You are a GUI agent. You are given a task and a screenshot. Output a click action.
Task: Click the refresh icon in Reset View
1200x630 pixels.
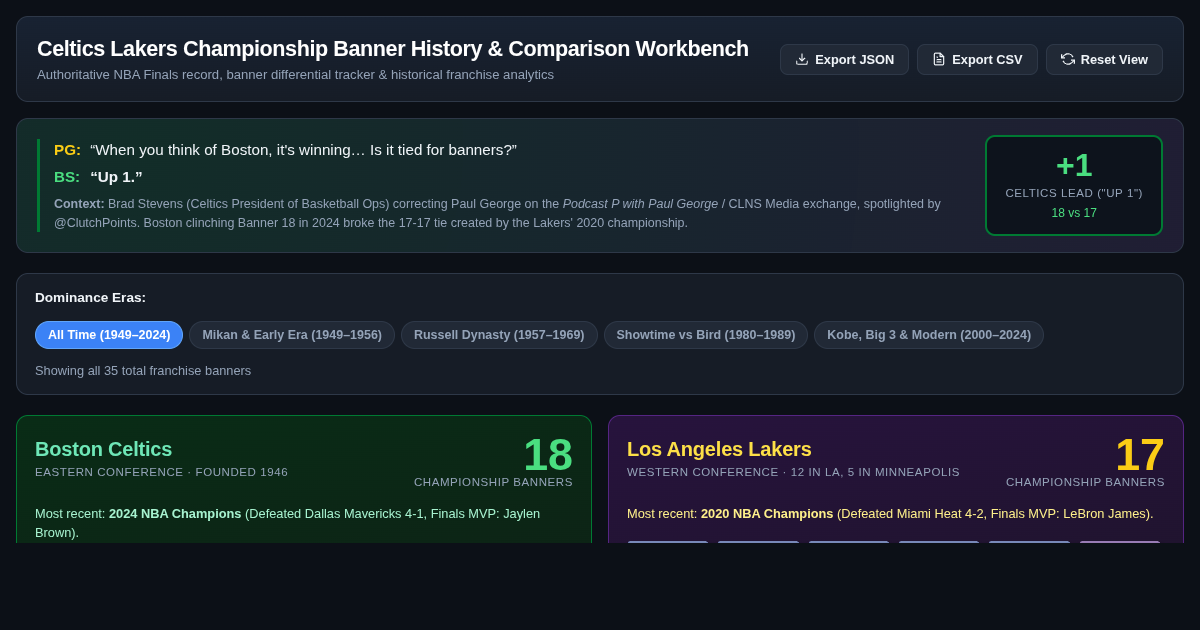tap(1068, 59)
